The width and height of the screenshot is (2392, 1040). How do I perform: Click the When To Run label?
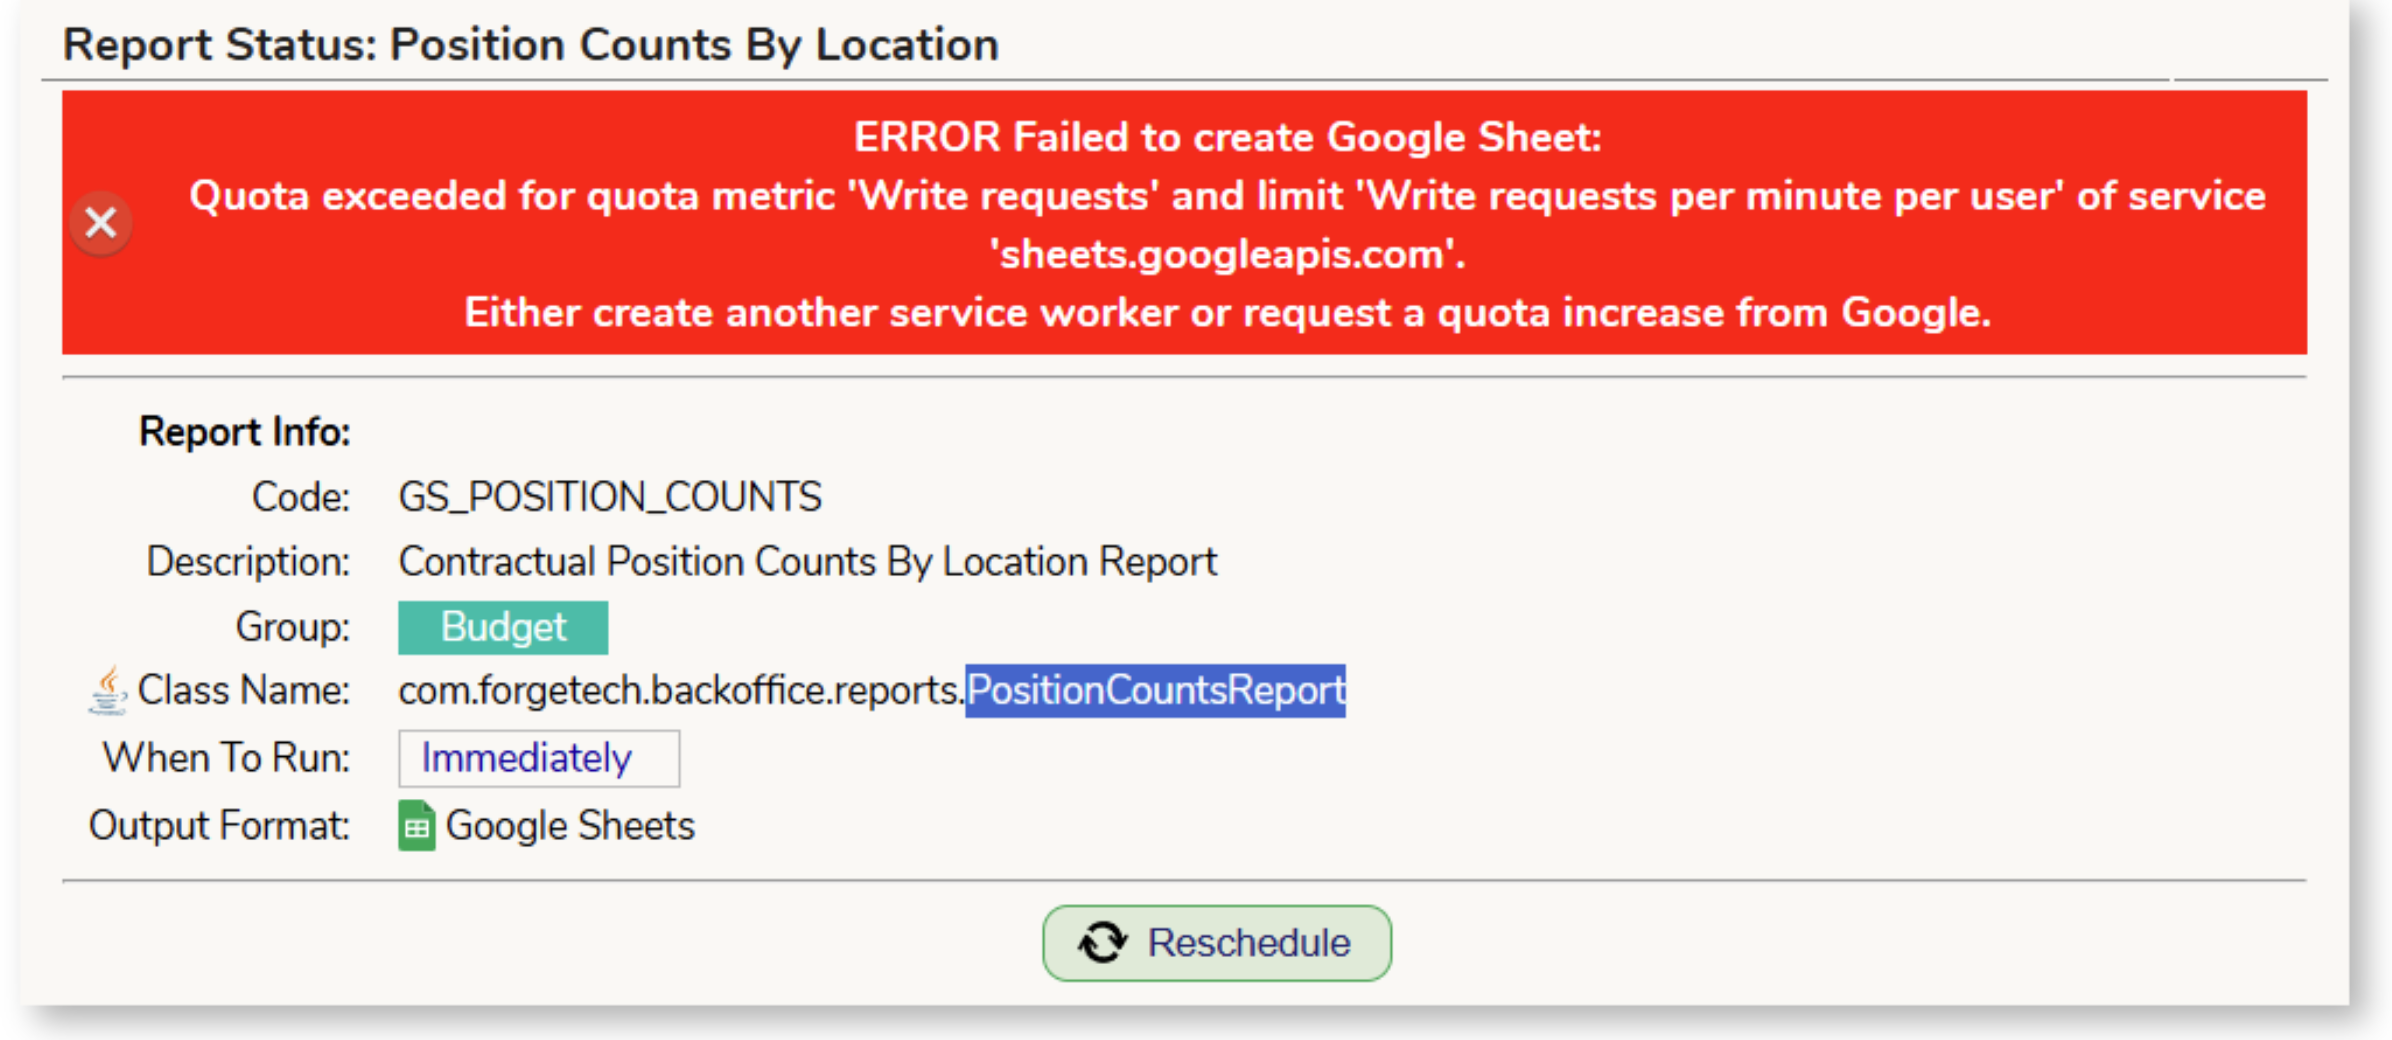pyautogui.click(x=227, y=758)
